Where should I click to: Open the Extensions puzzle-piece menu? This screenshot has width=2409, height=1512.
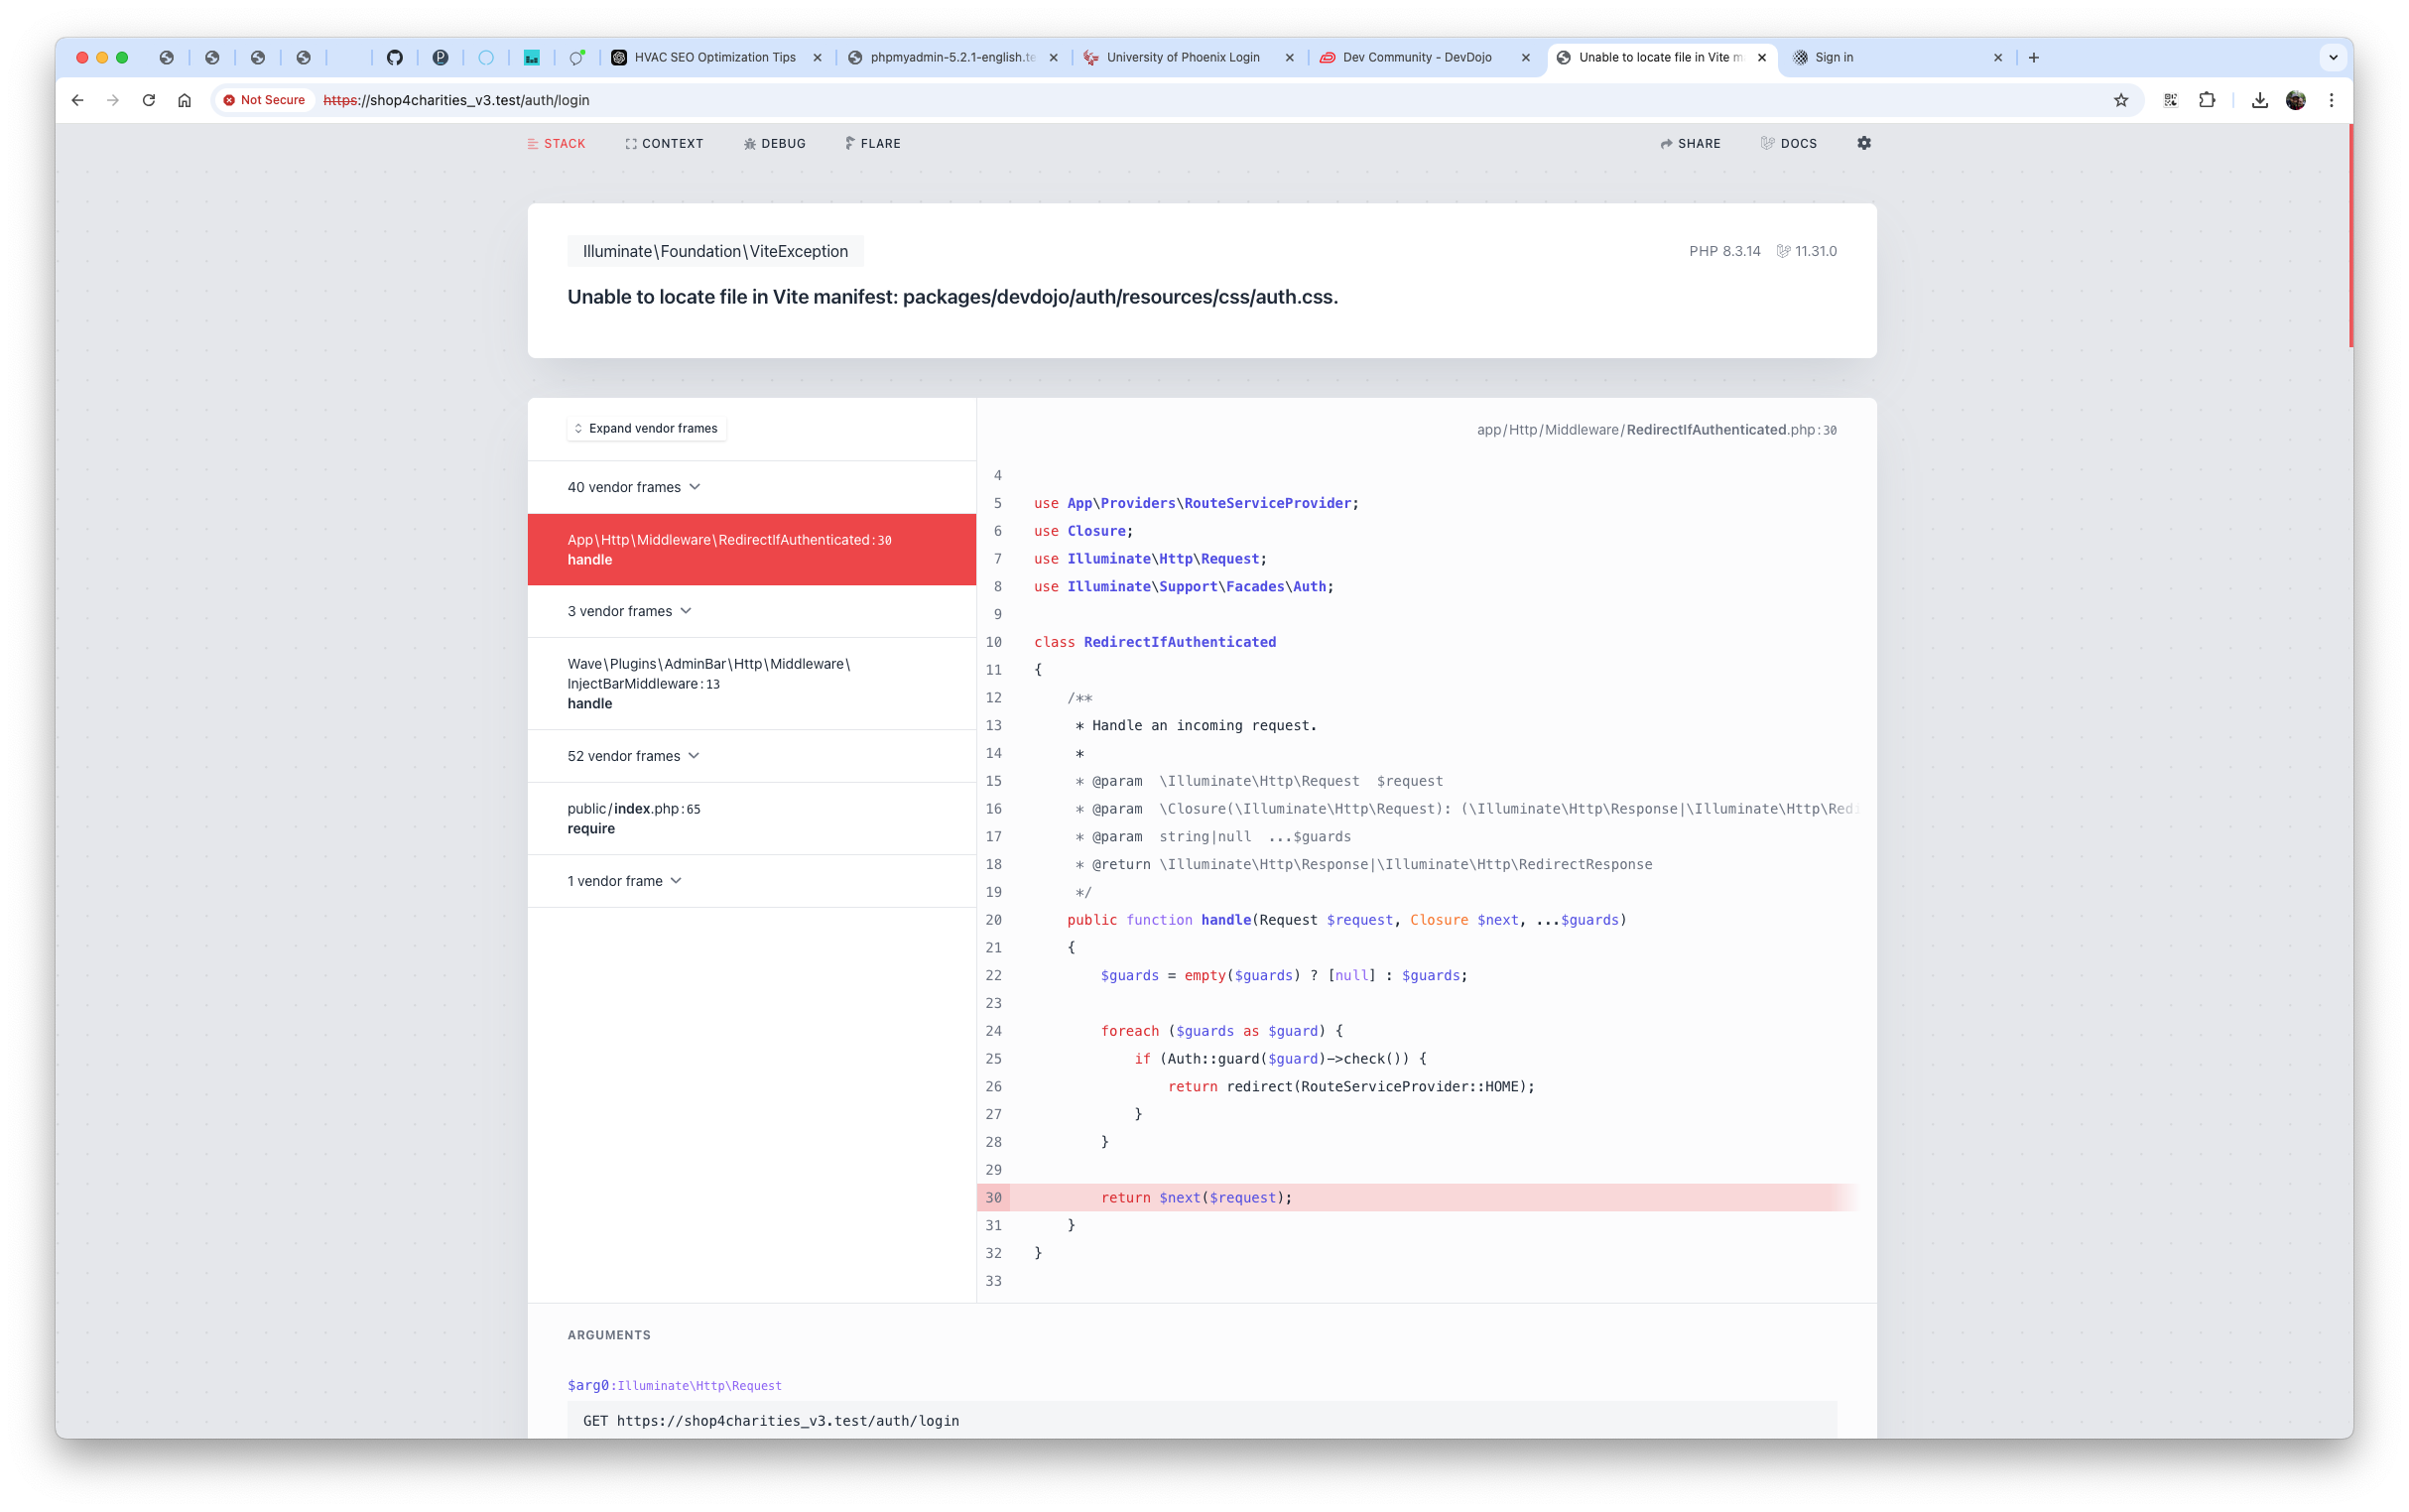pos(2207,100)
